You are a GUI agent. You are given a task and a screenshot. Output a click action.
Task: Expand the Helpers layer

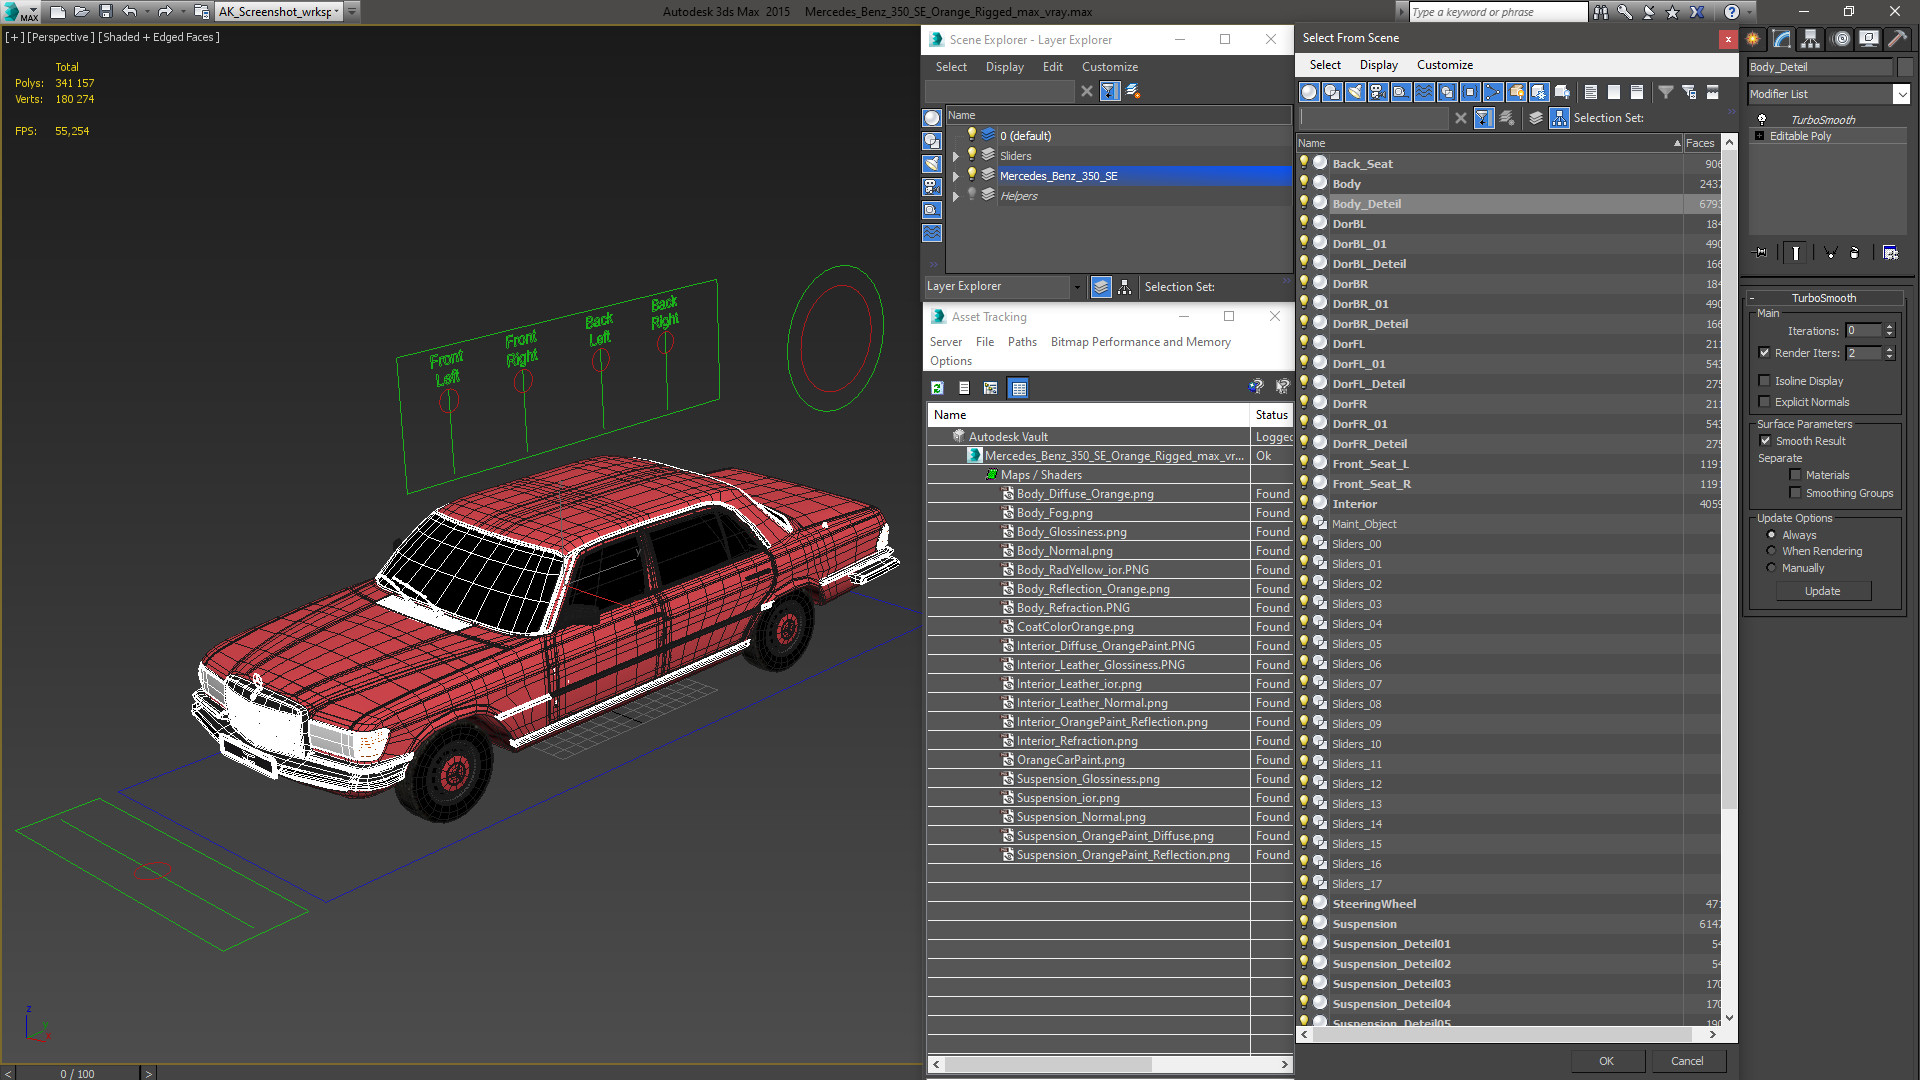[x=956, y=196]
